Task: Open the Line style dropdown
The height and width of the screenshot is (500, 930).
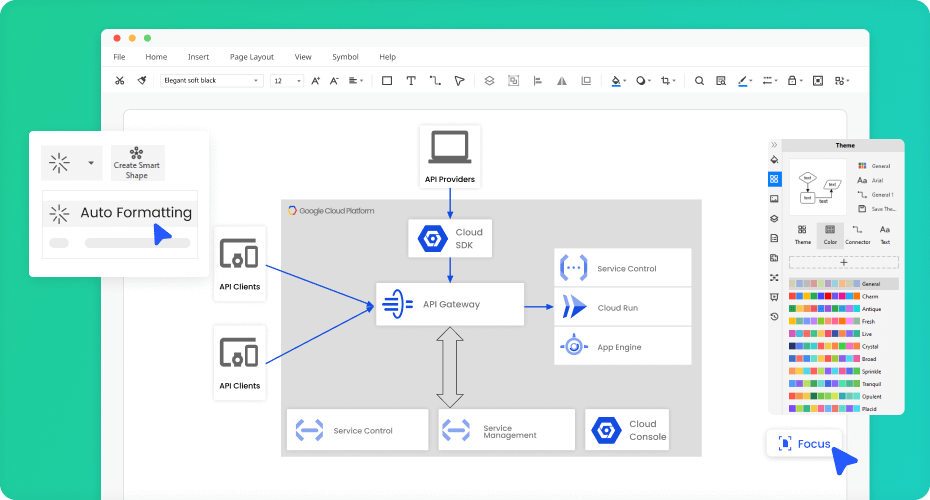Action: click(769, 81)
